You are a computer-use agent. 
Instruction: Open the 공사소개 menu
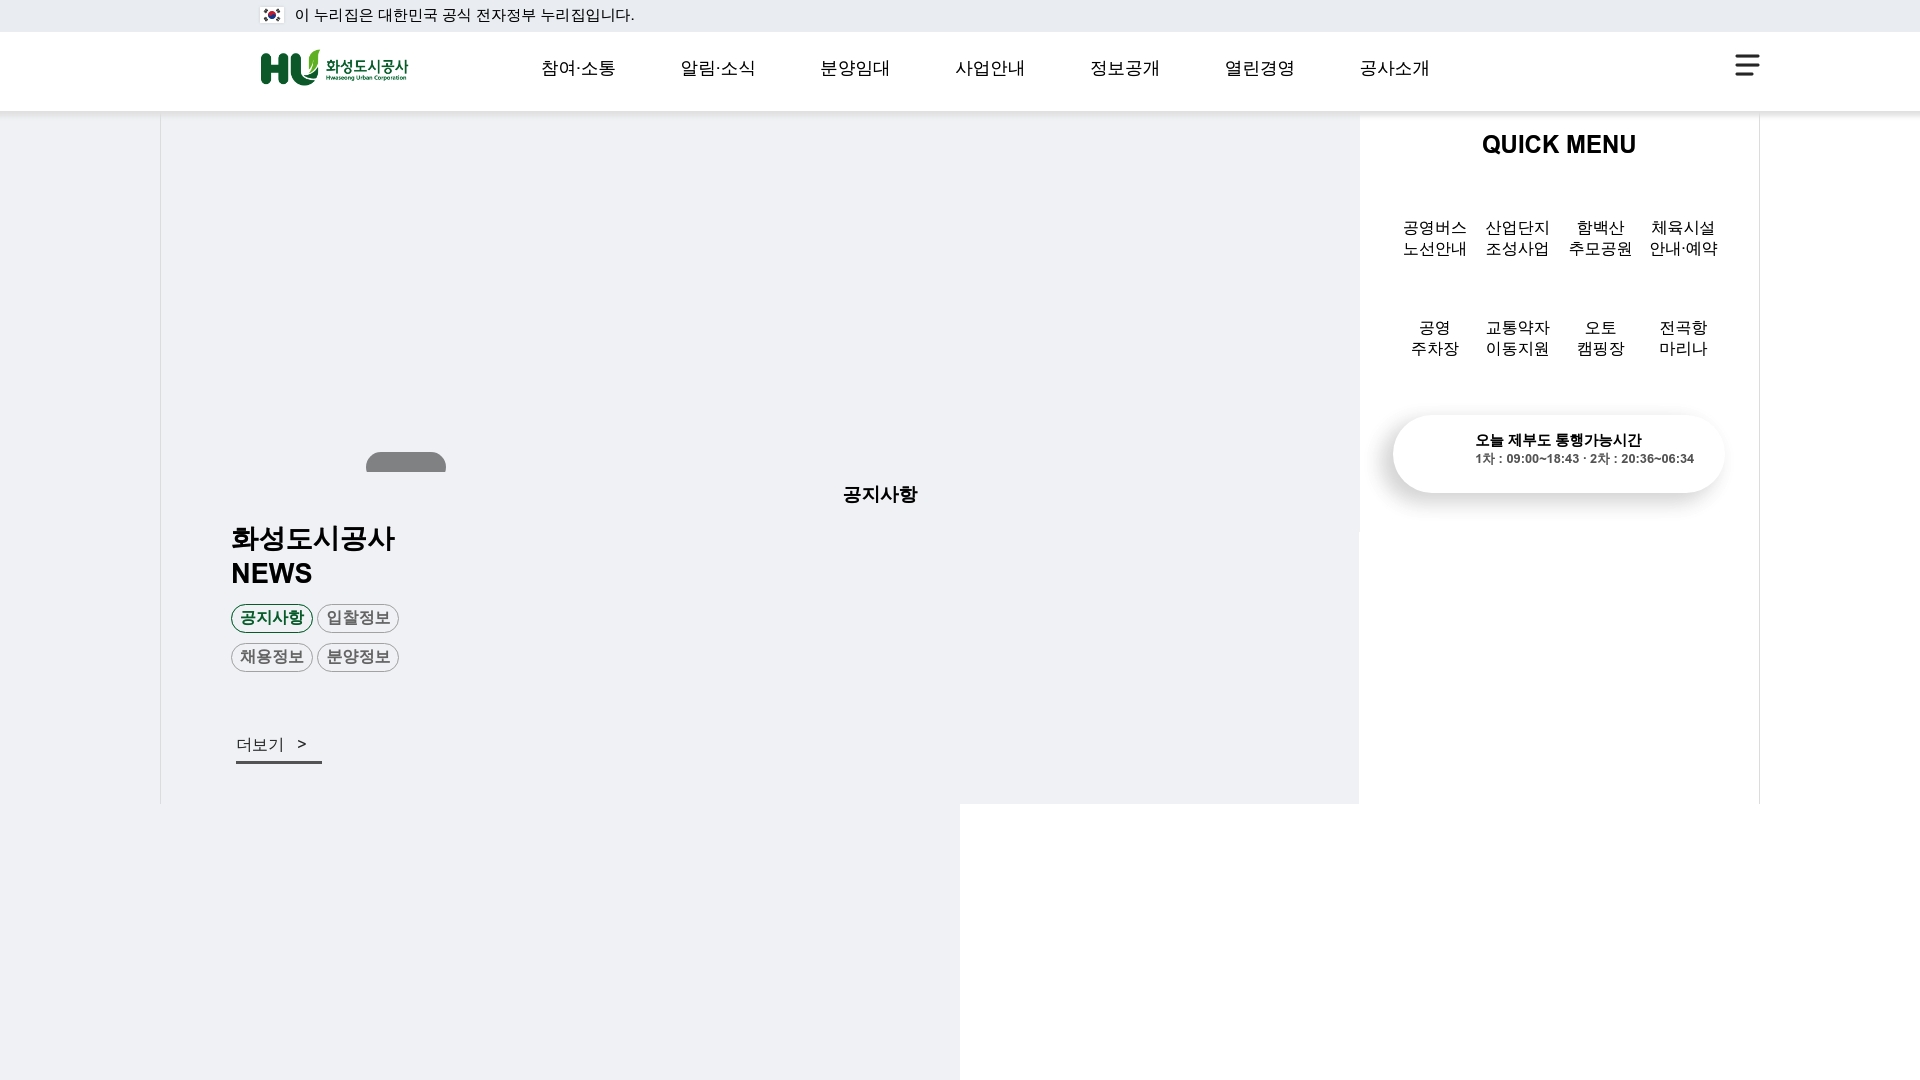pos(1395,69)
